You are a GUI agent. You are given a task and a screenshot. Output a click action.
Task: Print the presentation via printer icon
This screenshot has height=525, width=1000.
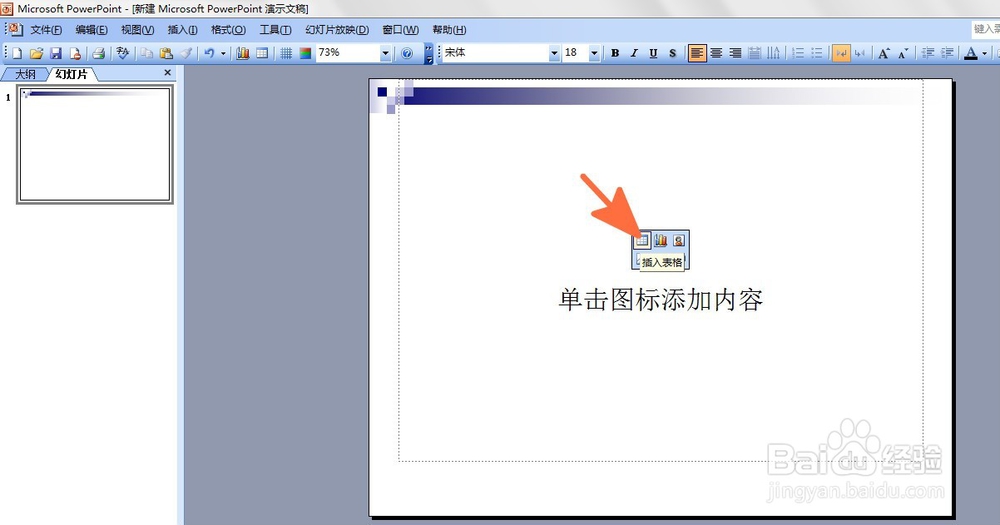98,53
